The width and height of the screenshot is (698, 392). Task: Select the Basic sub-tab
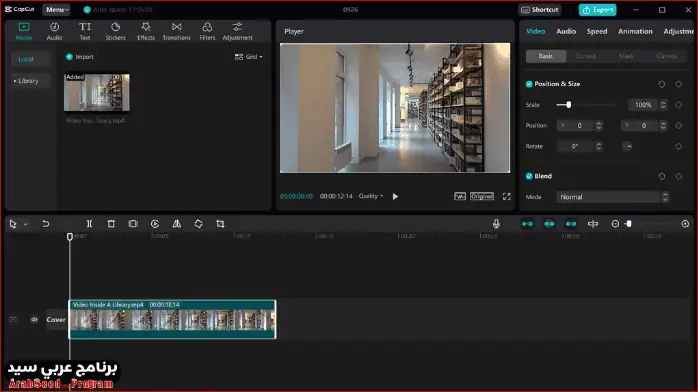(x=546, y=56)
